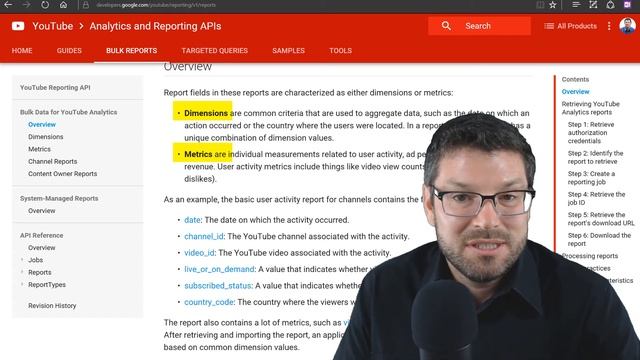Screen dimensions: 640x360
Task: Open Dimensions in left sidebar
Action: pyautogui.click(x=46, y=137)
